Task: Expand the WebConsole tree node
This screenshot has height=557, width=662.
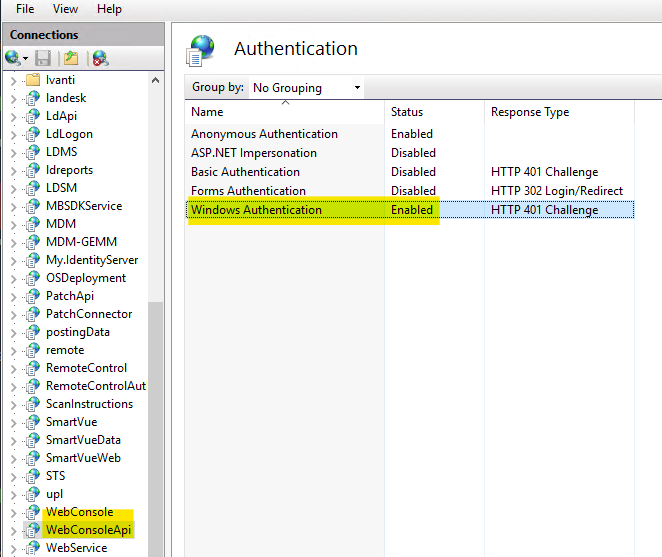Action: click(14, 513)
